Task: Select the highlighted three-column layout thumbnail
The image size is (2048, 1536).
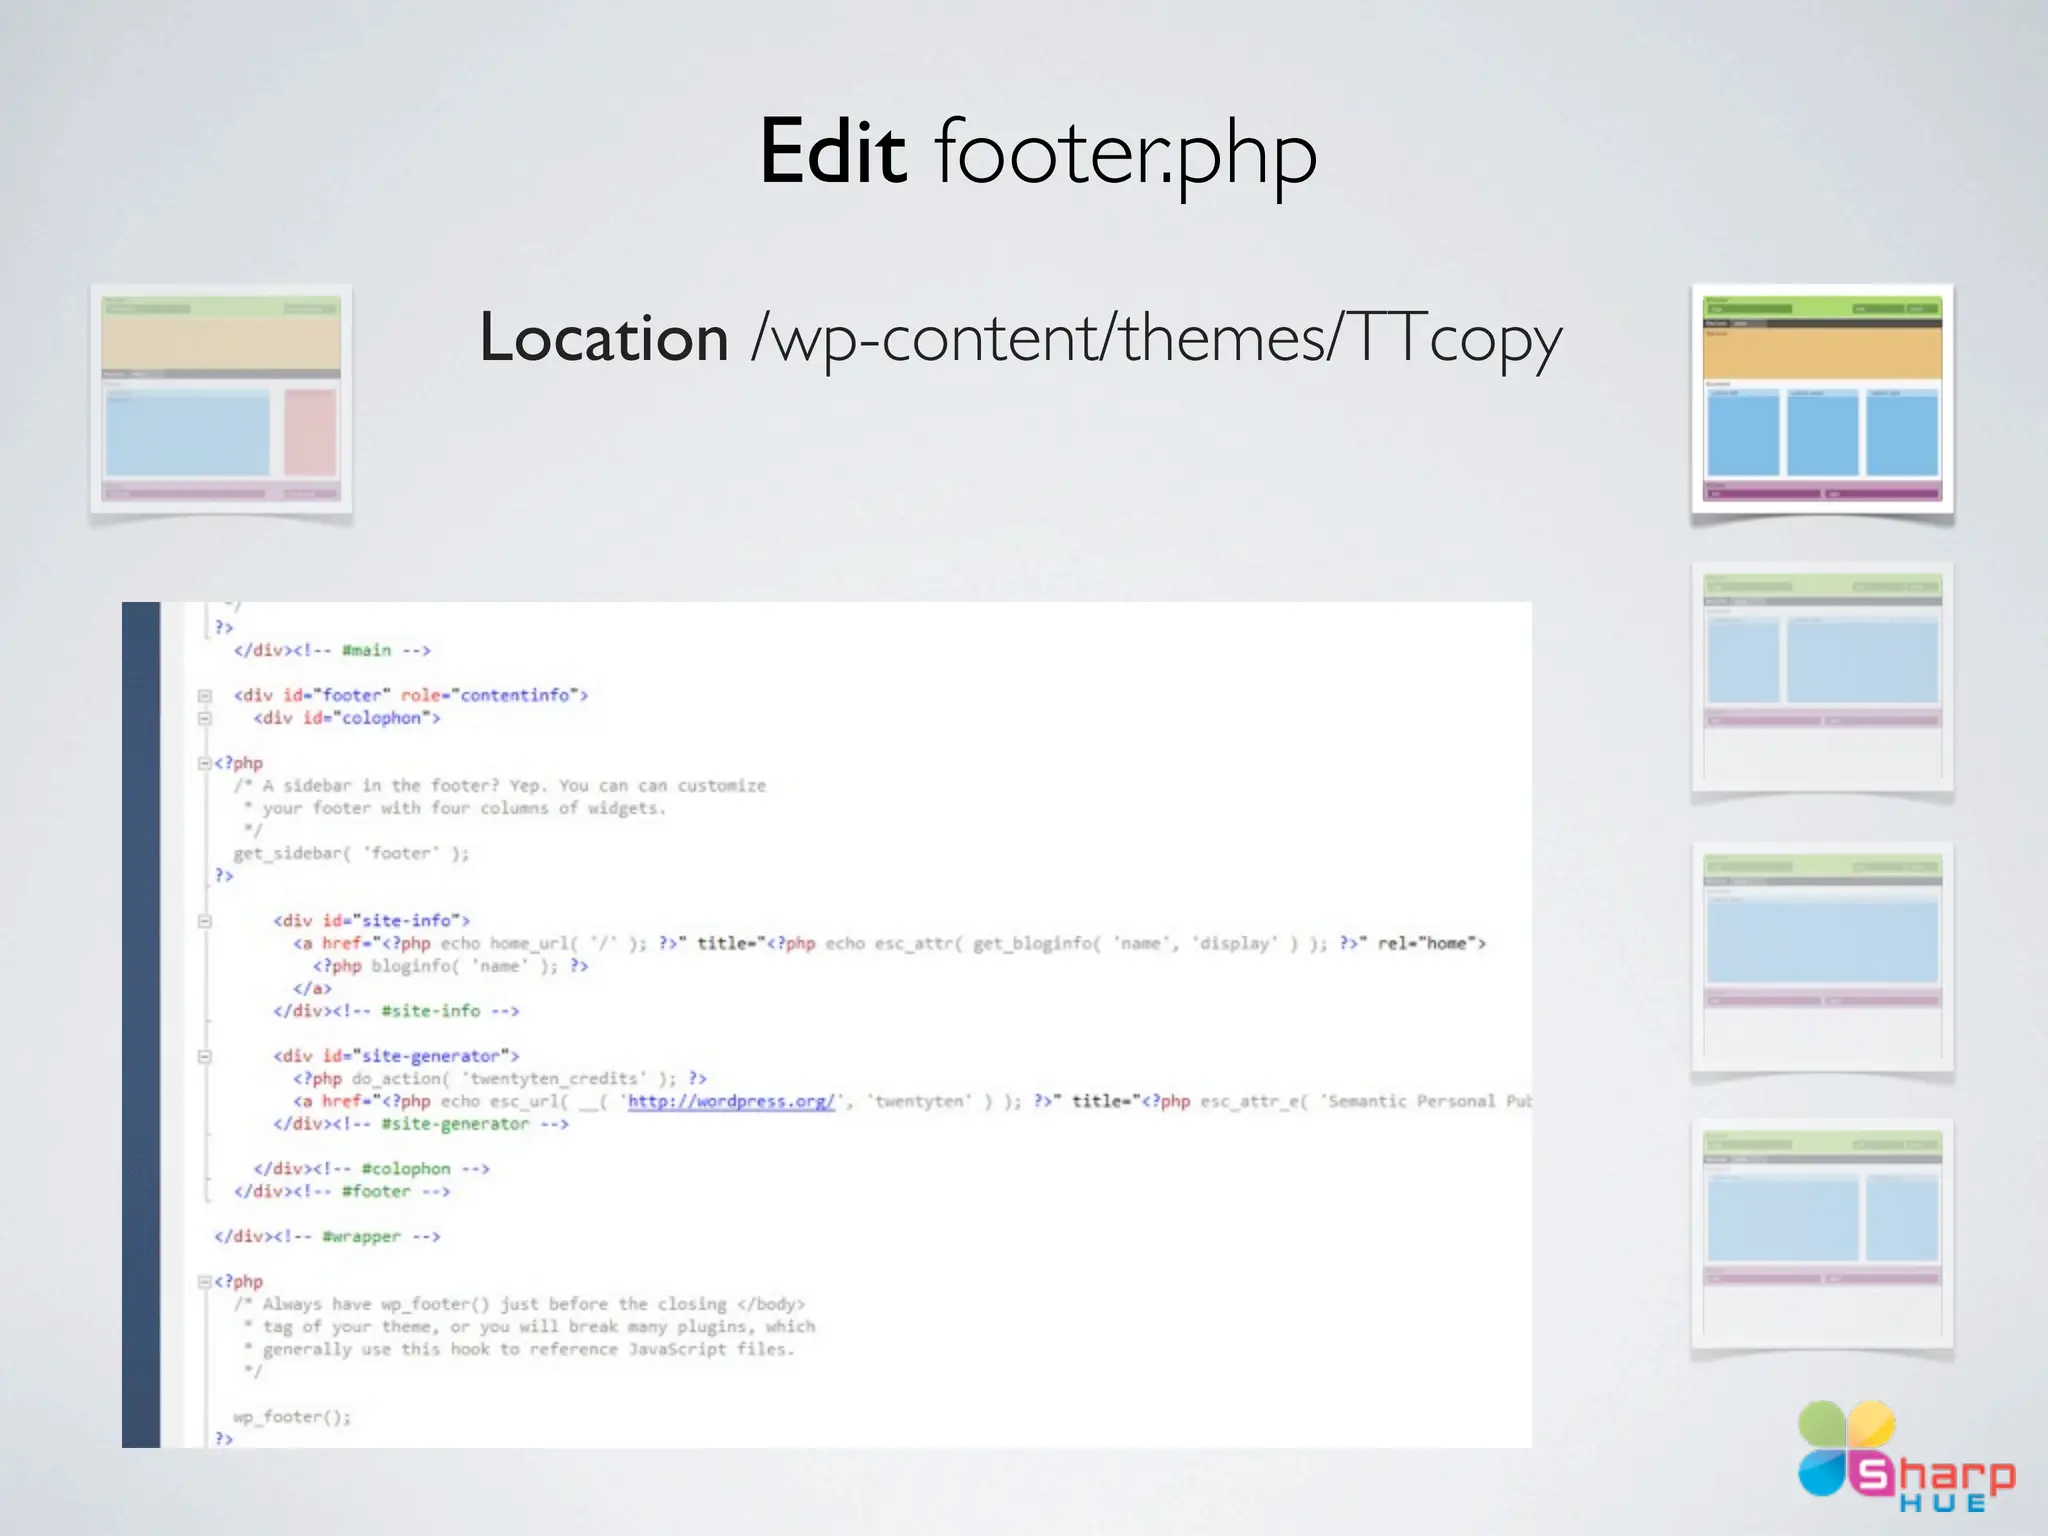Action: point(1822,399)
